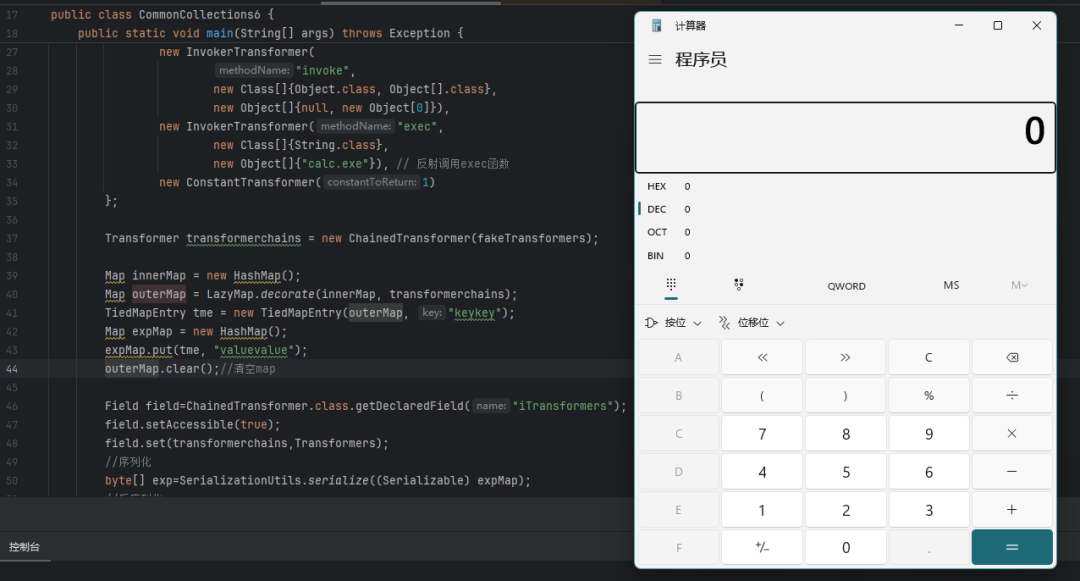The image size is (1080, 581).
Task: Click the 程序员 programmer mode title
Action: point(700,60)
